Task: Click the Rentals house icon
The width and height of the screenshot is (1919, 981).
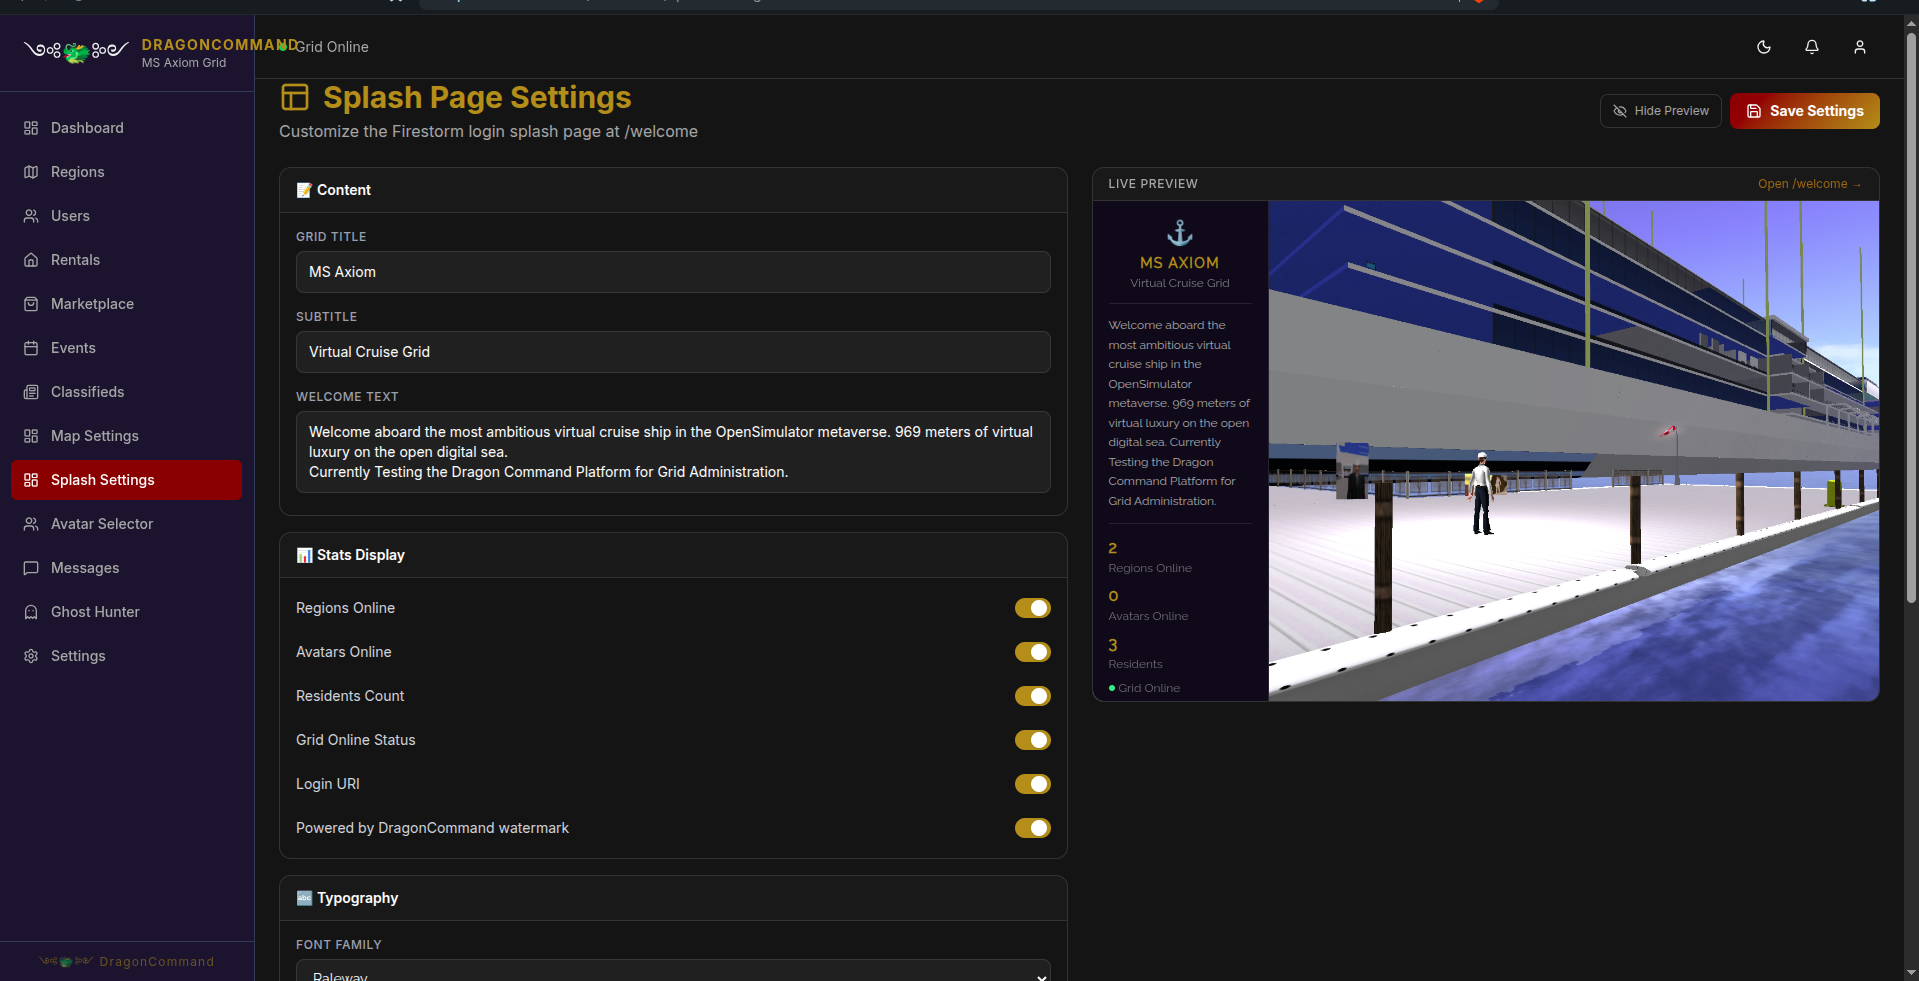Action: [31, 260]
